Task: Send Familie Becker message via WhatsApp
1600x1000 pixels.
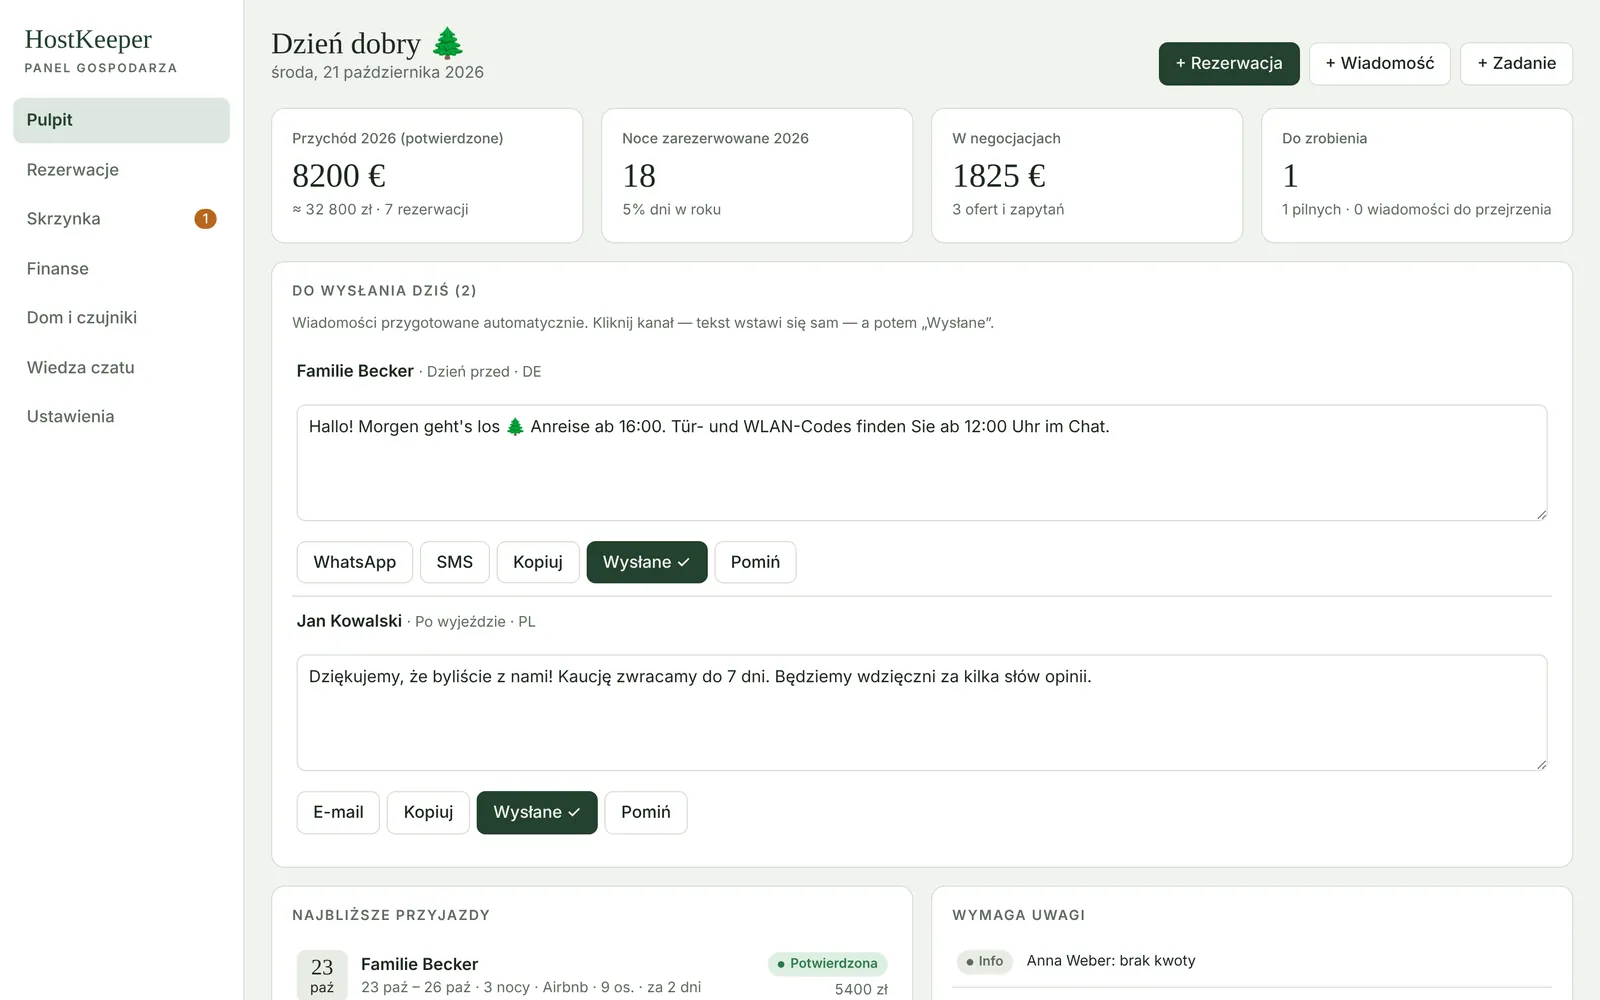Action: click(355, 562)
